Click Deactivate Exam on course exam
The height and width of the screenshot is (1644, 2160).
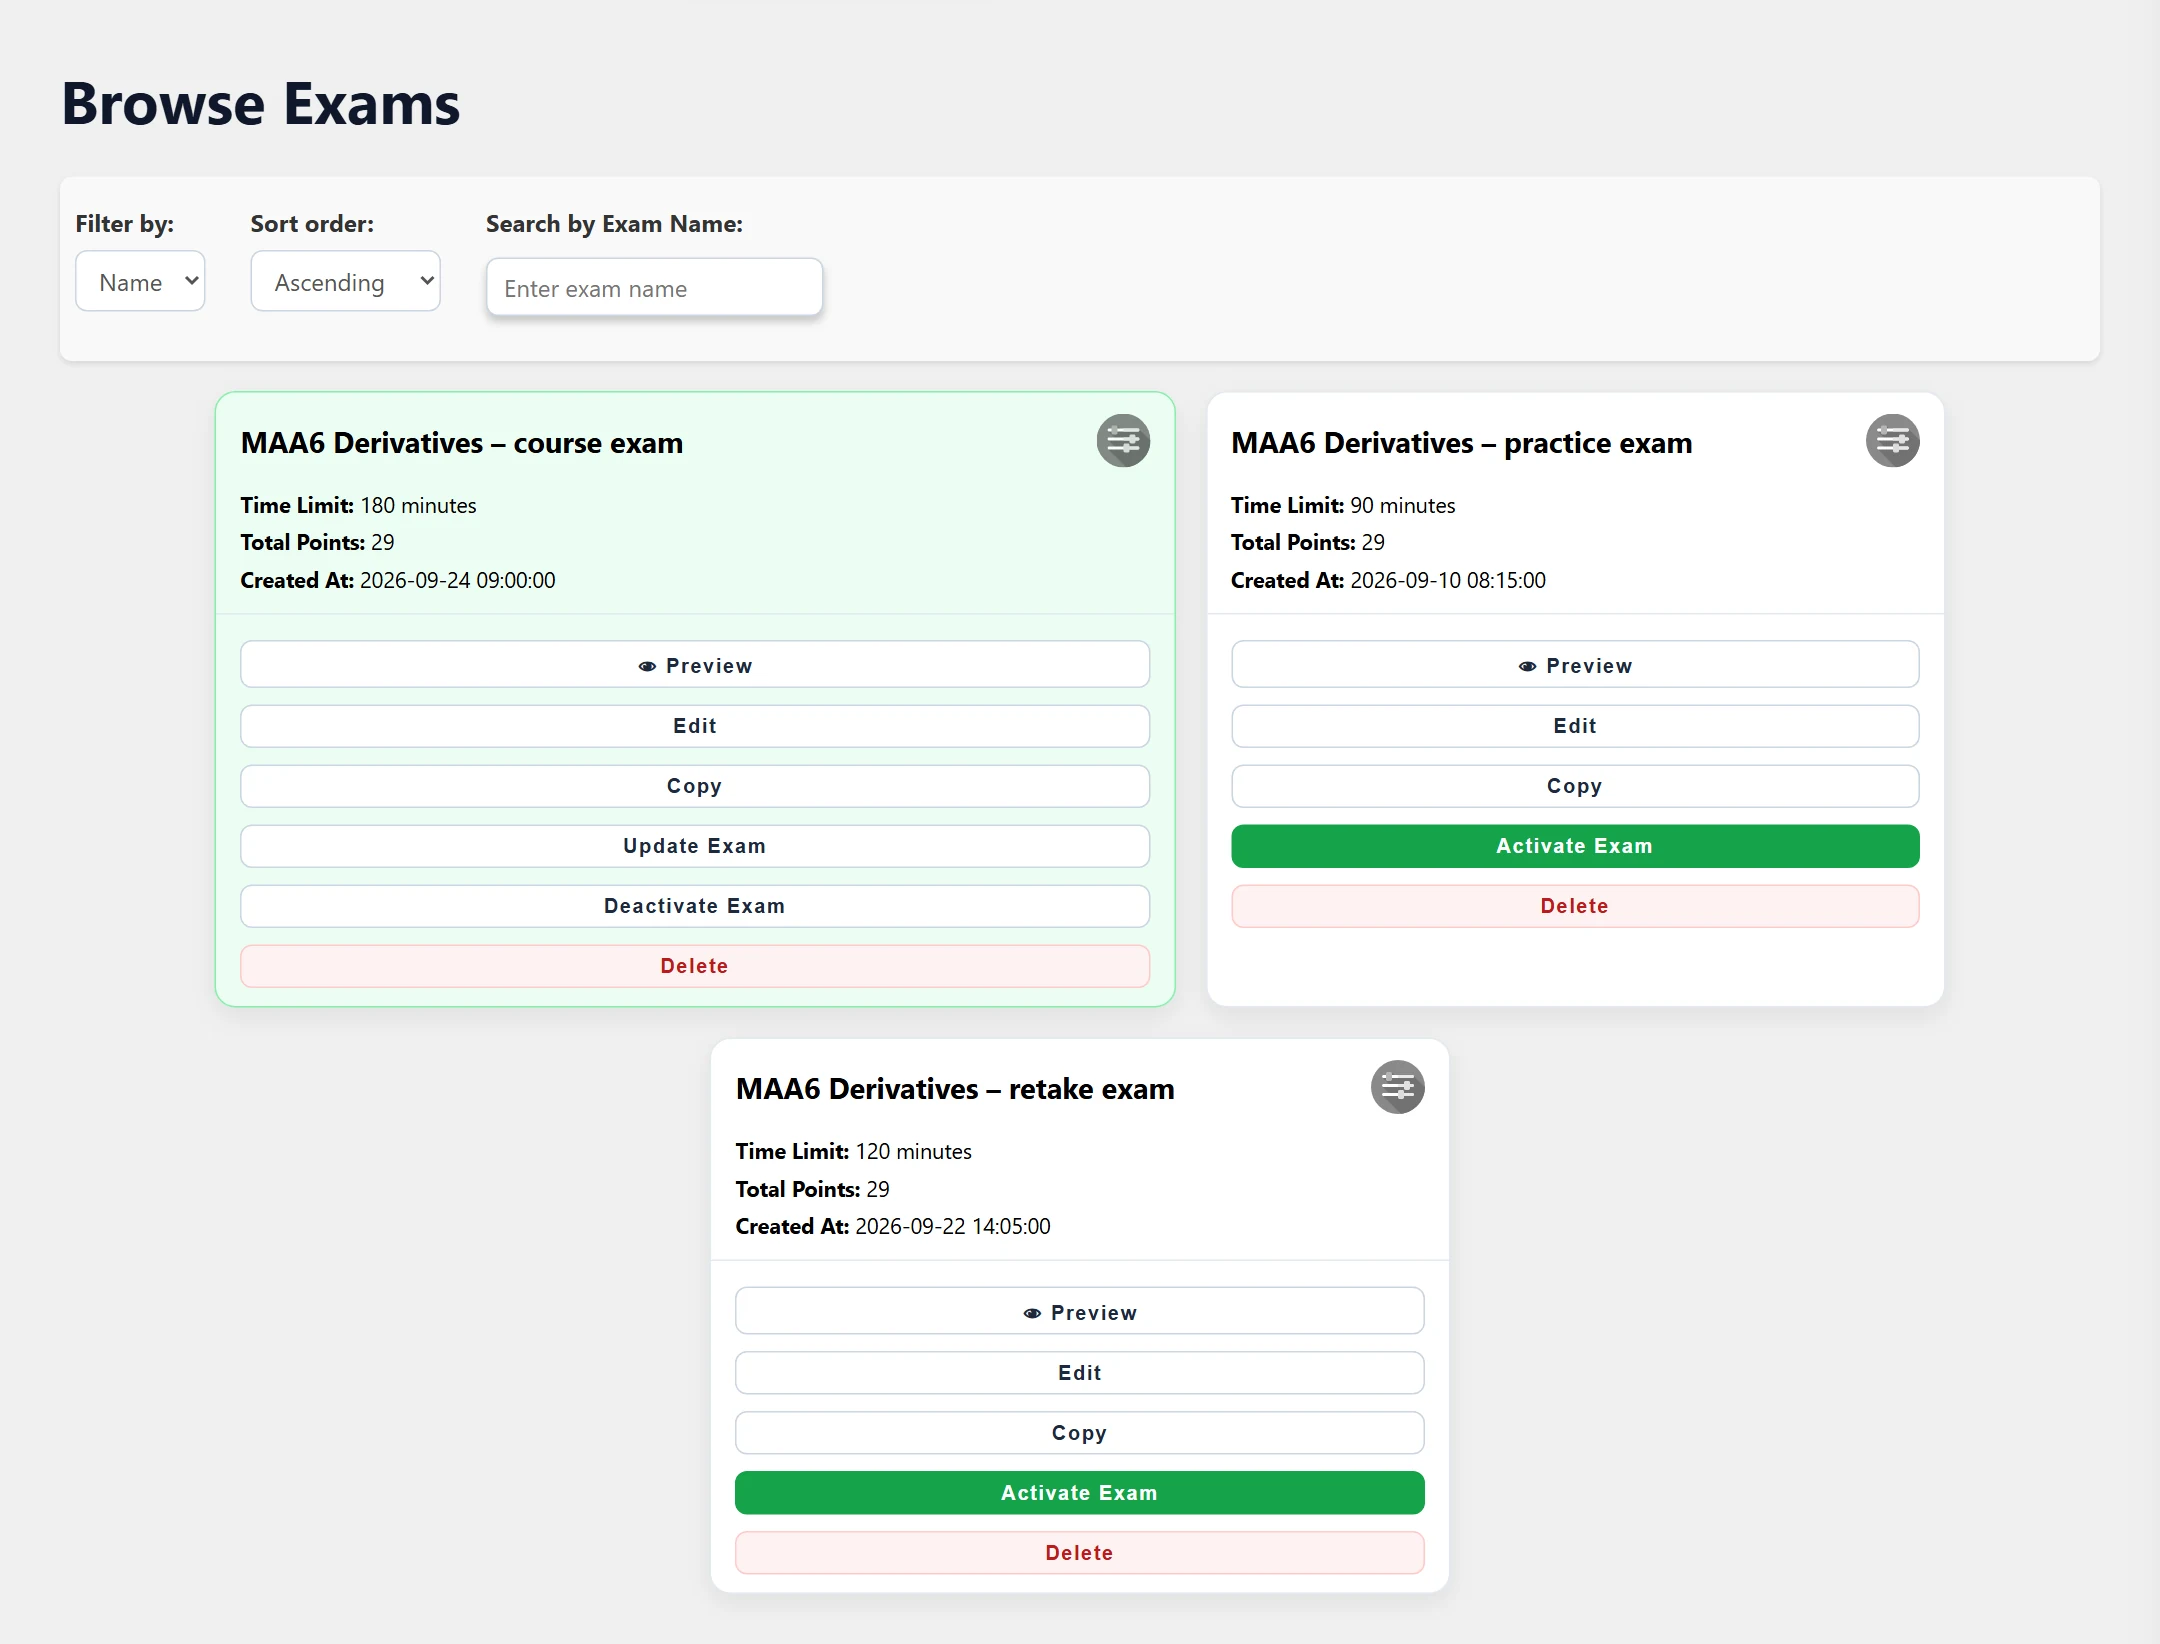coord(694,906)
